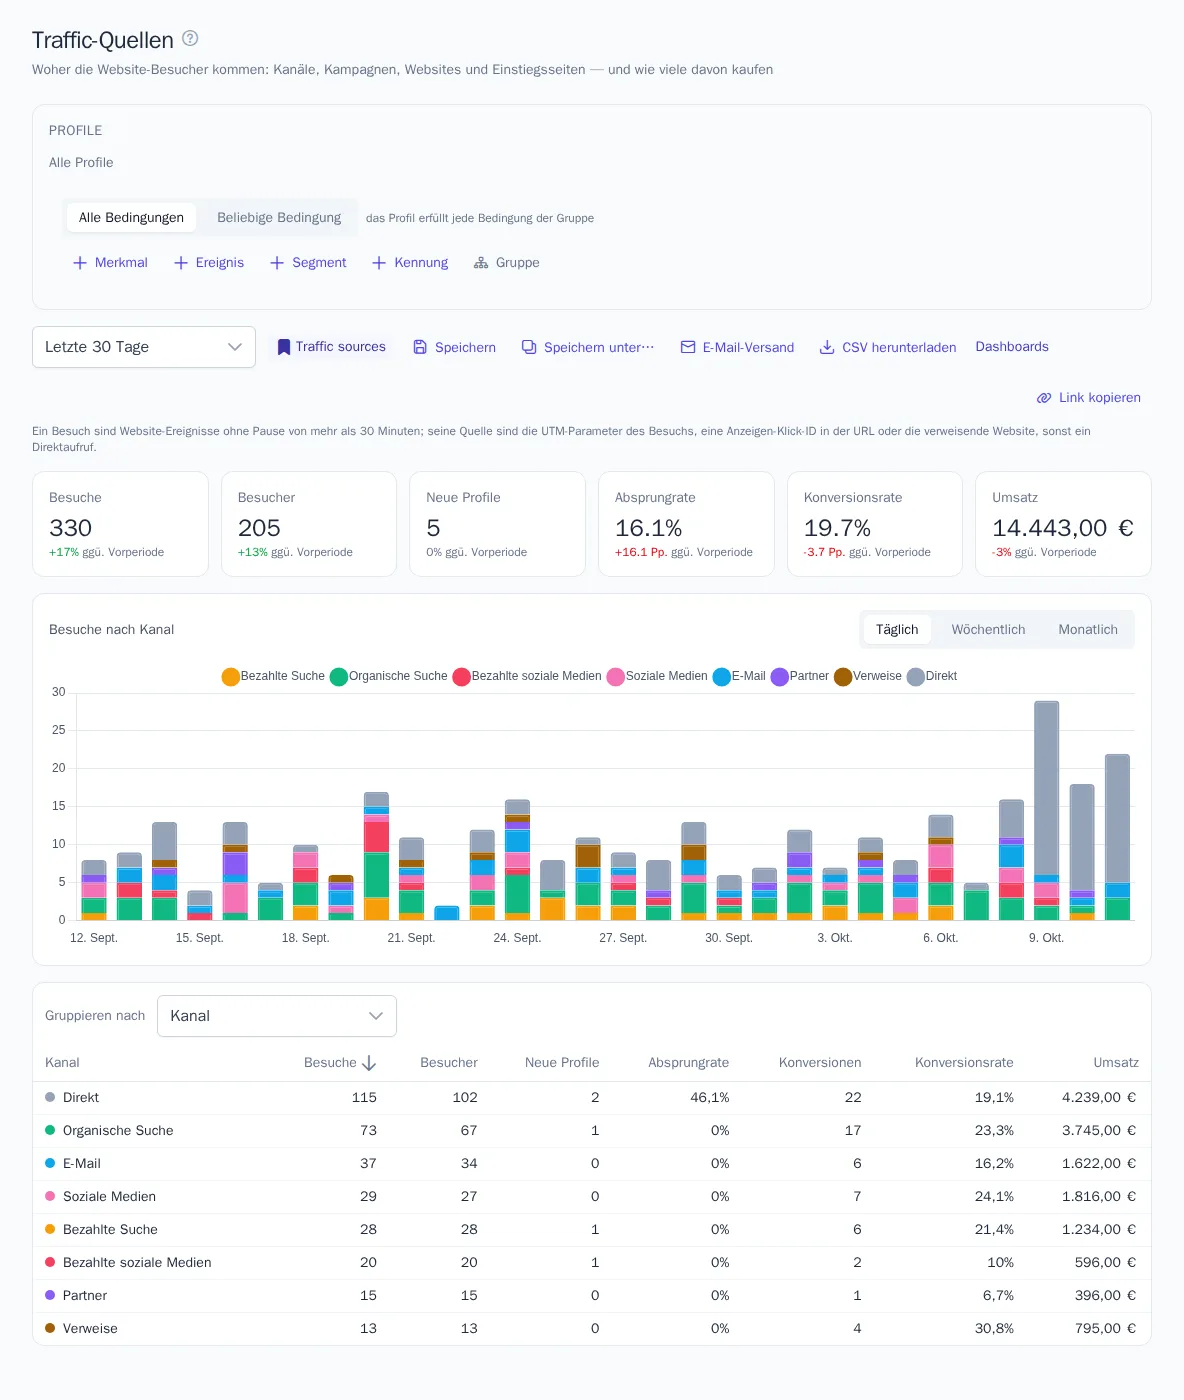The image size is (1184, 1400).
Task: Click the Gruppe hierarchy icon
Action: [x=481, y=263]
